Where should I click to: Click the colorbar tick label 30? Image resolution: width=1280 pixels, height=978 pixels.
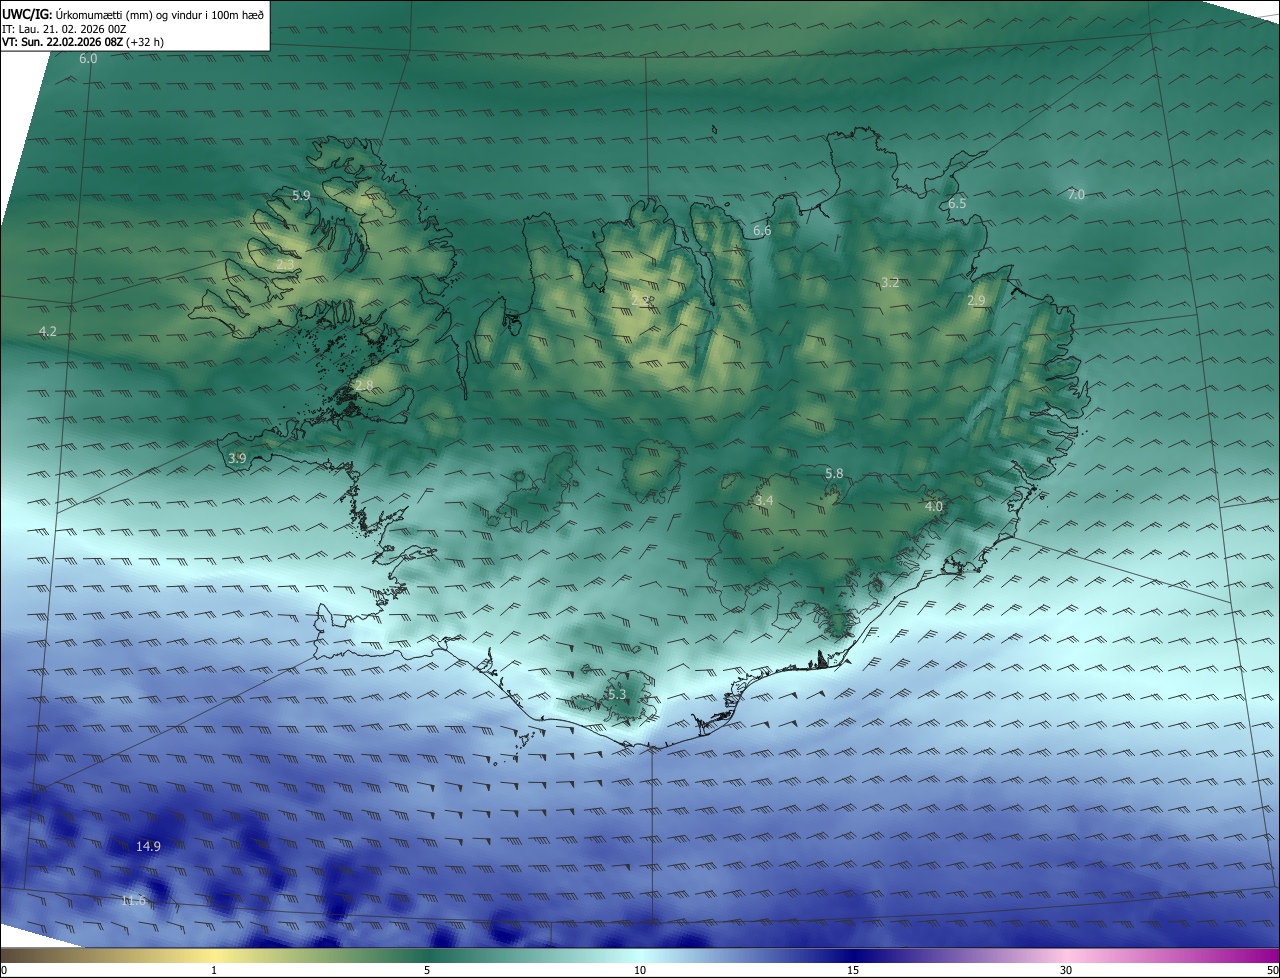pyautogui.click(x=1066, y=970)
